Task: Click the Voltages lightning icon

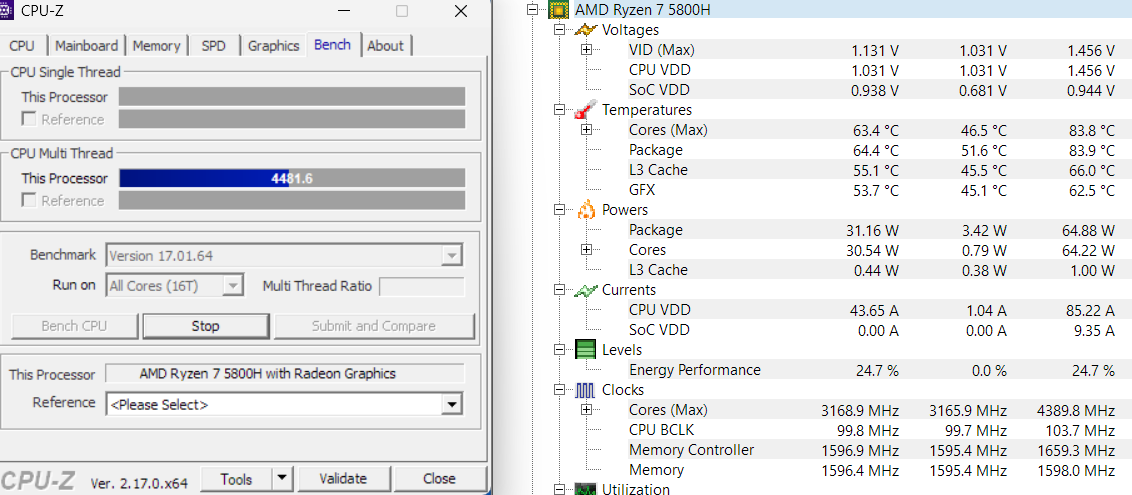Action: click(x=585, y=30)
